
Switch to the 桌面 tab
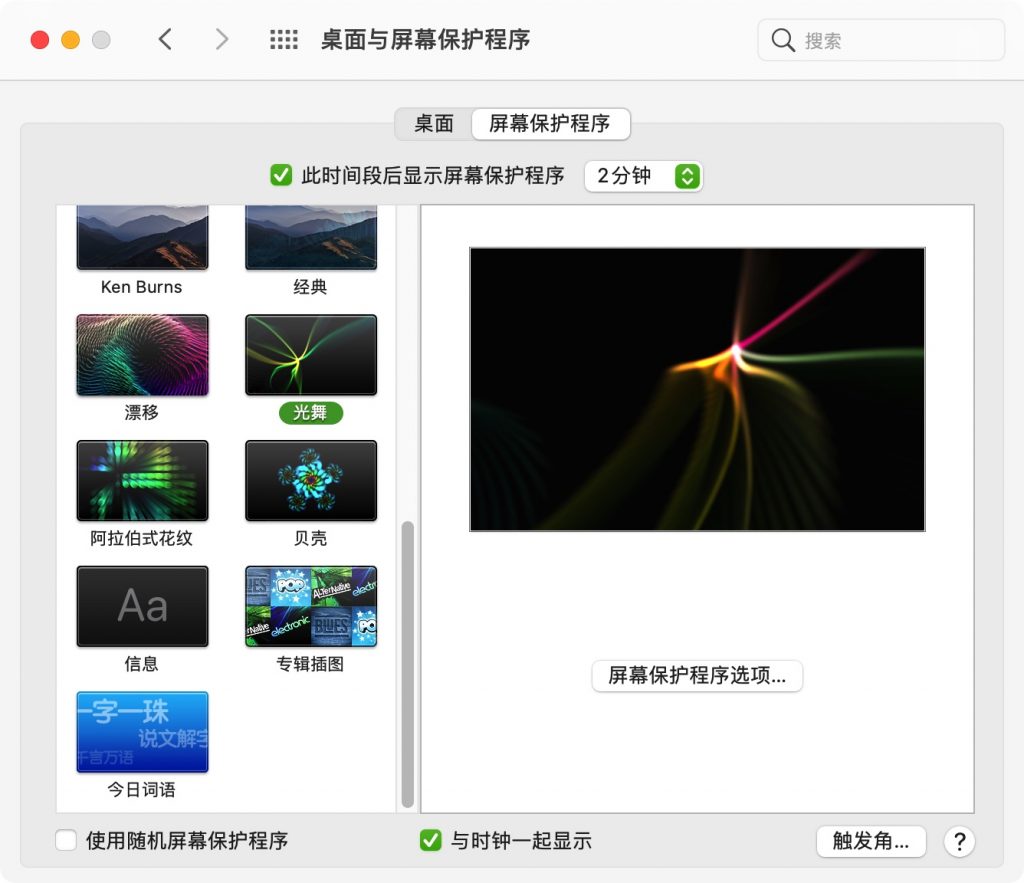tap(434, 123)
